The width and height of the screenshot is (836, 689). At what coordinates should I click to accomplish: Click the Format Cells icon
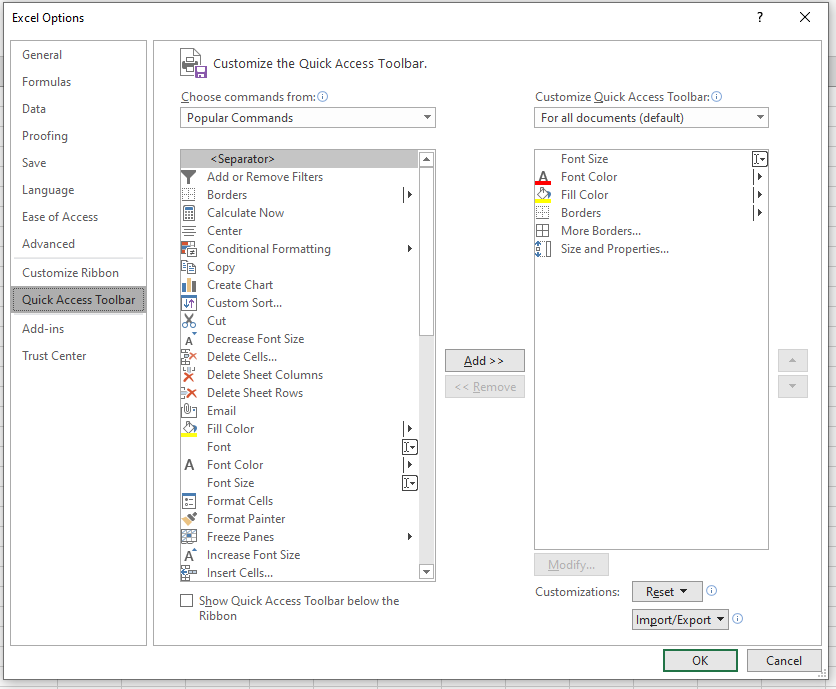pos(189,501)
